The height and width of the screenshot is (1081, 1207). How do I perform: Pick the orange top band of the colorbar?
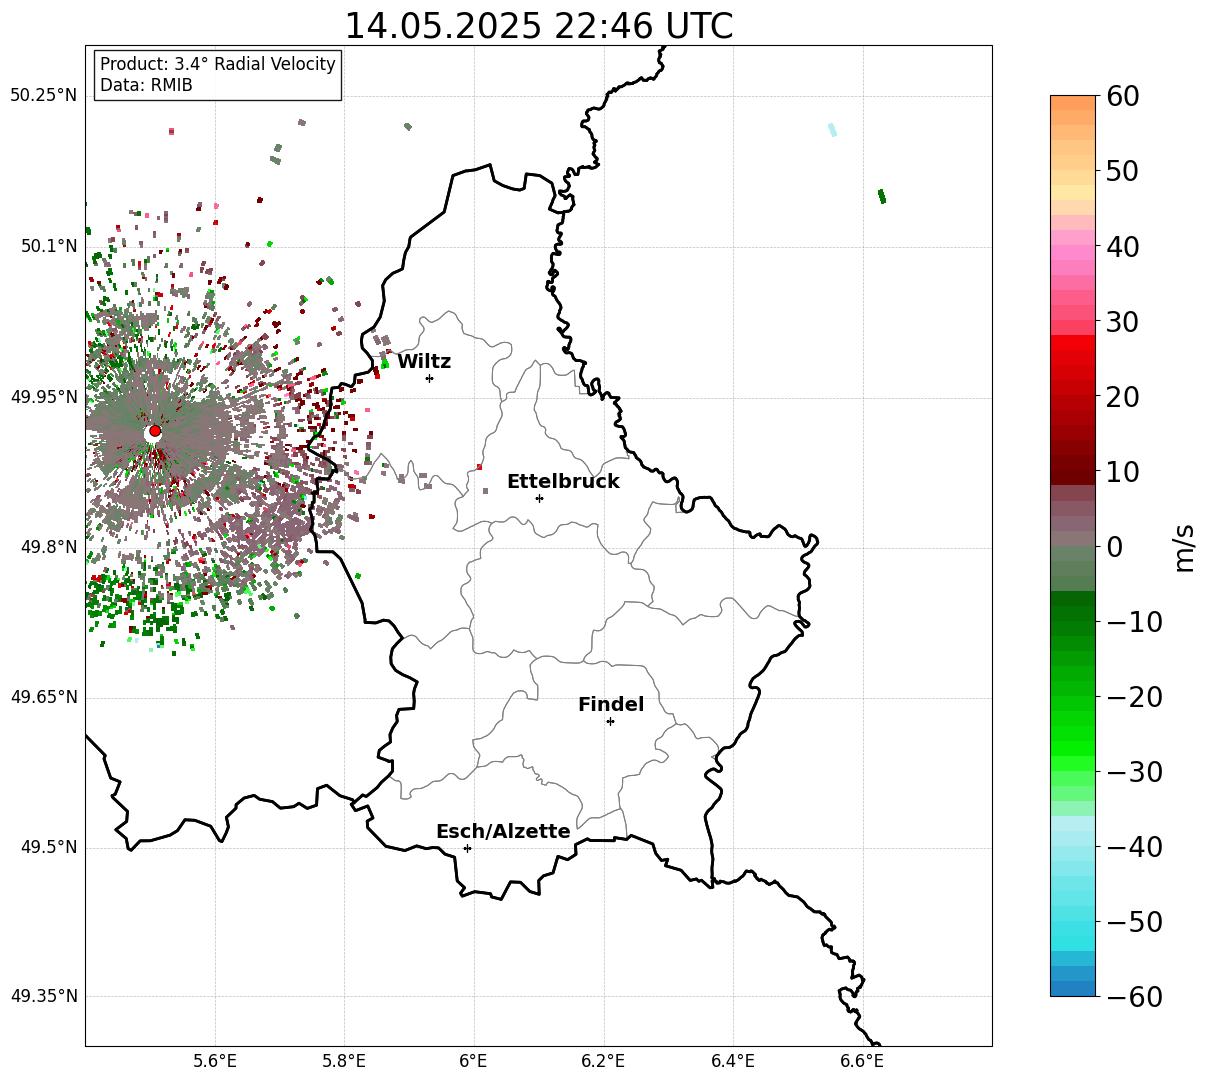(x=1073, y=102)
